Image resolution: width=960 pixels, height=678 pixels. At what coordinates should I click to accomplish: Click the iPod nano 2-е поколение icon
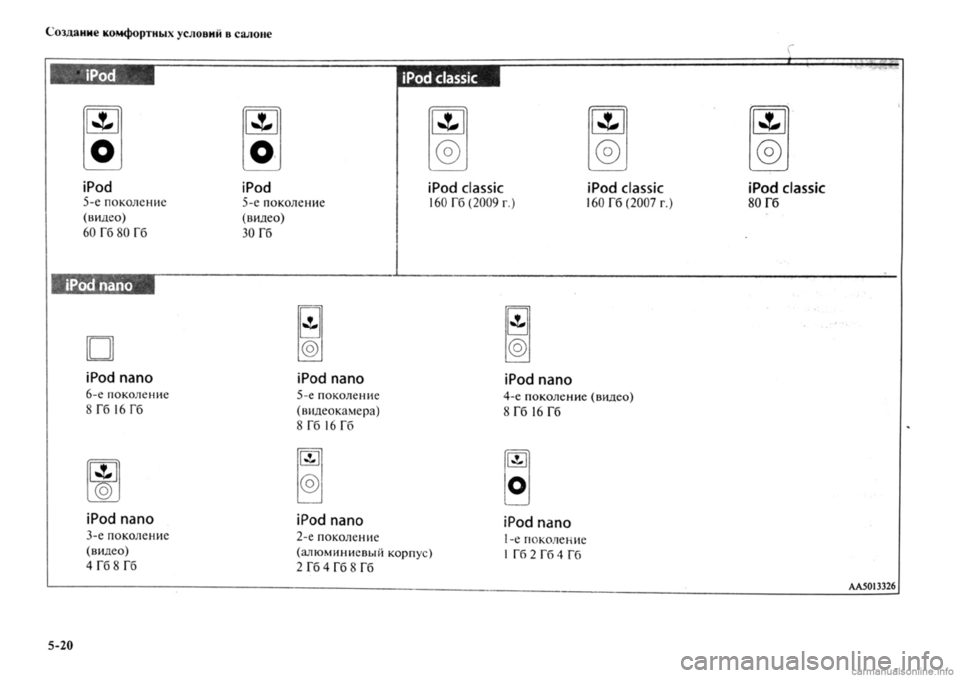click(310, 476)
